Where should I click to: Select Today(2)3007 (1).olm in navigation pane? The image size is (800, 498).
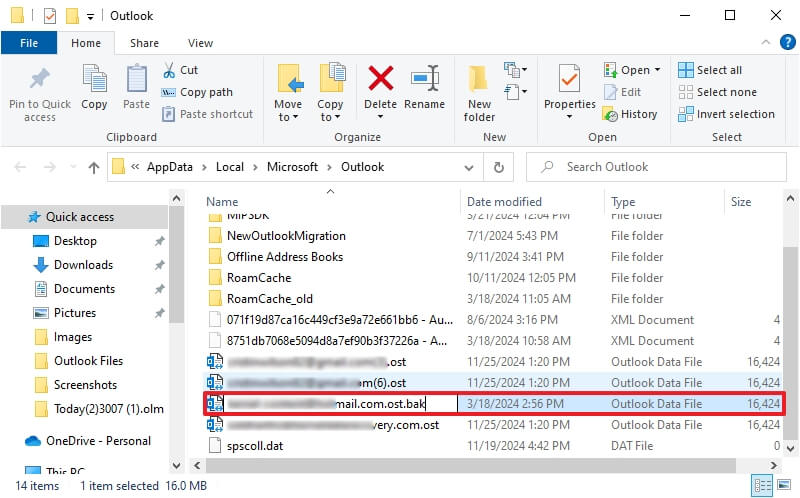109,409
